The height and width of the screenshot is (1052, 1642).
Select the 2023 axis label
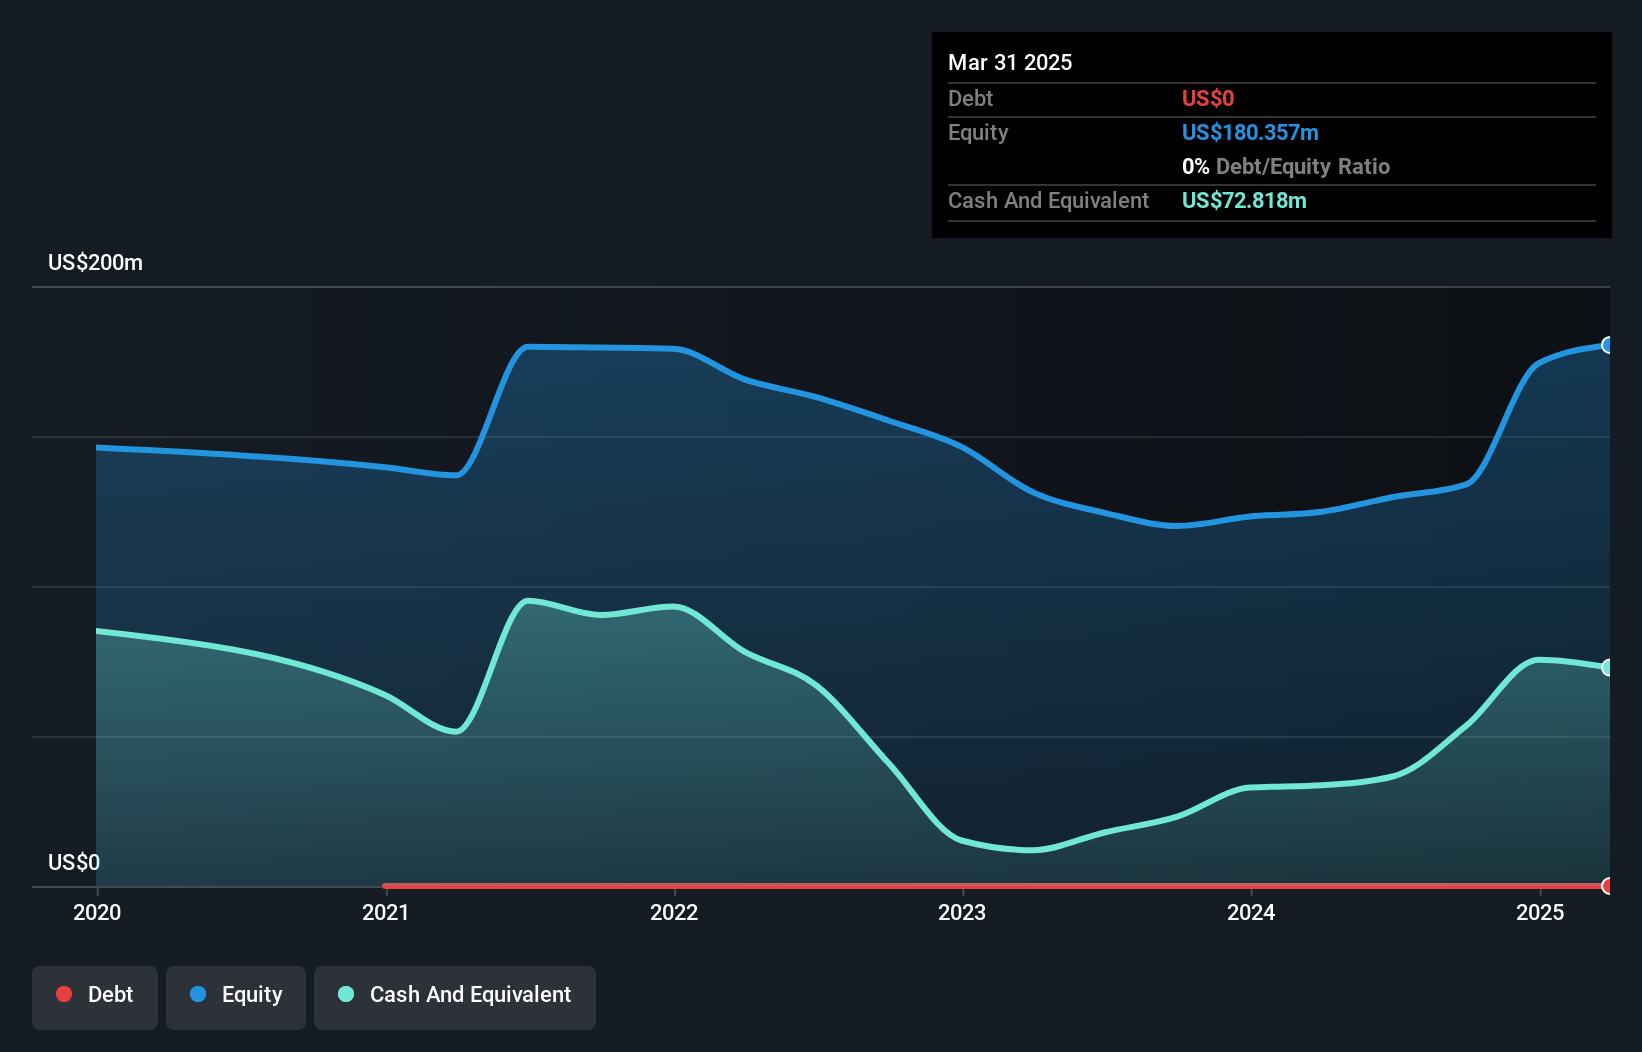(x=962, y=912)
